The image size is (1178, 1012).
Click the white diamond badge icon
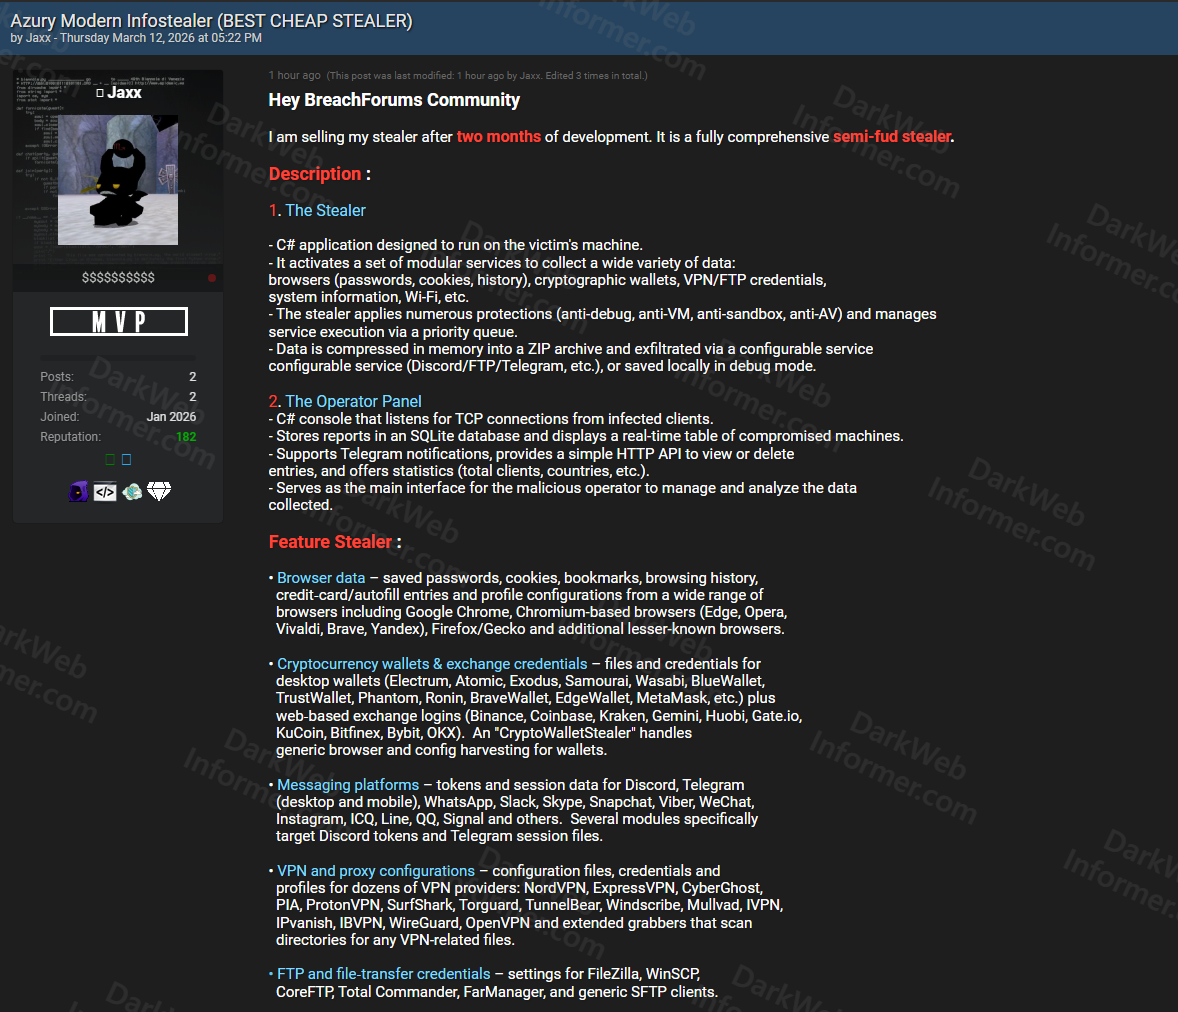click(159, 491)
